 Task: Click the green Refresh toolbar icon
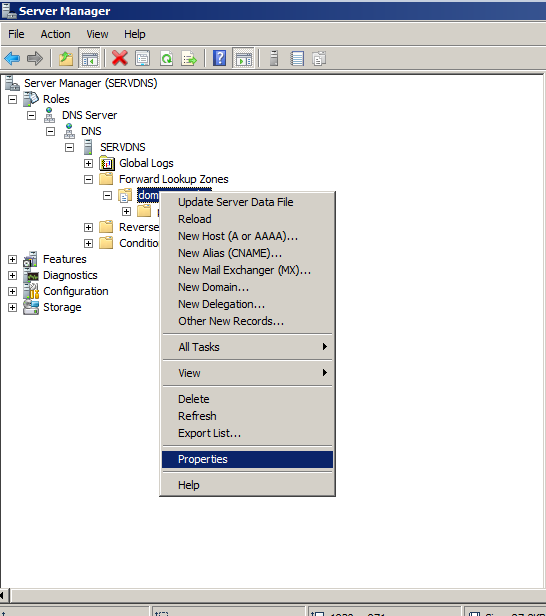(x=167, y=59)
